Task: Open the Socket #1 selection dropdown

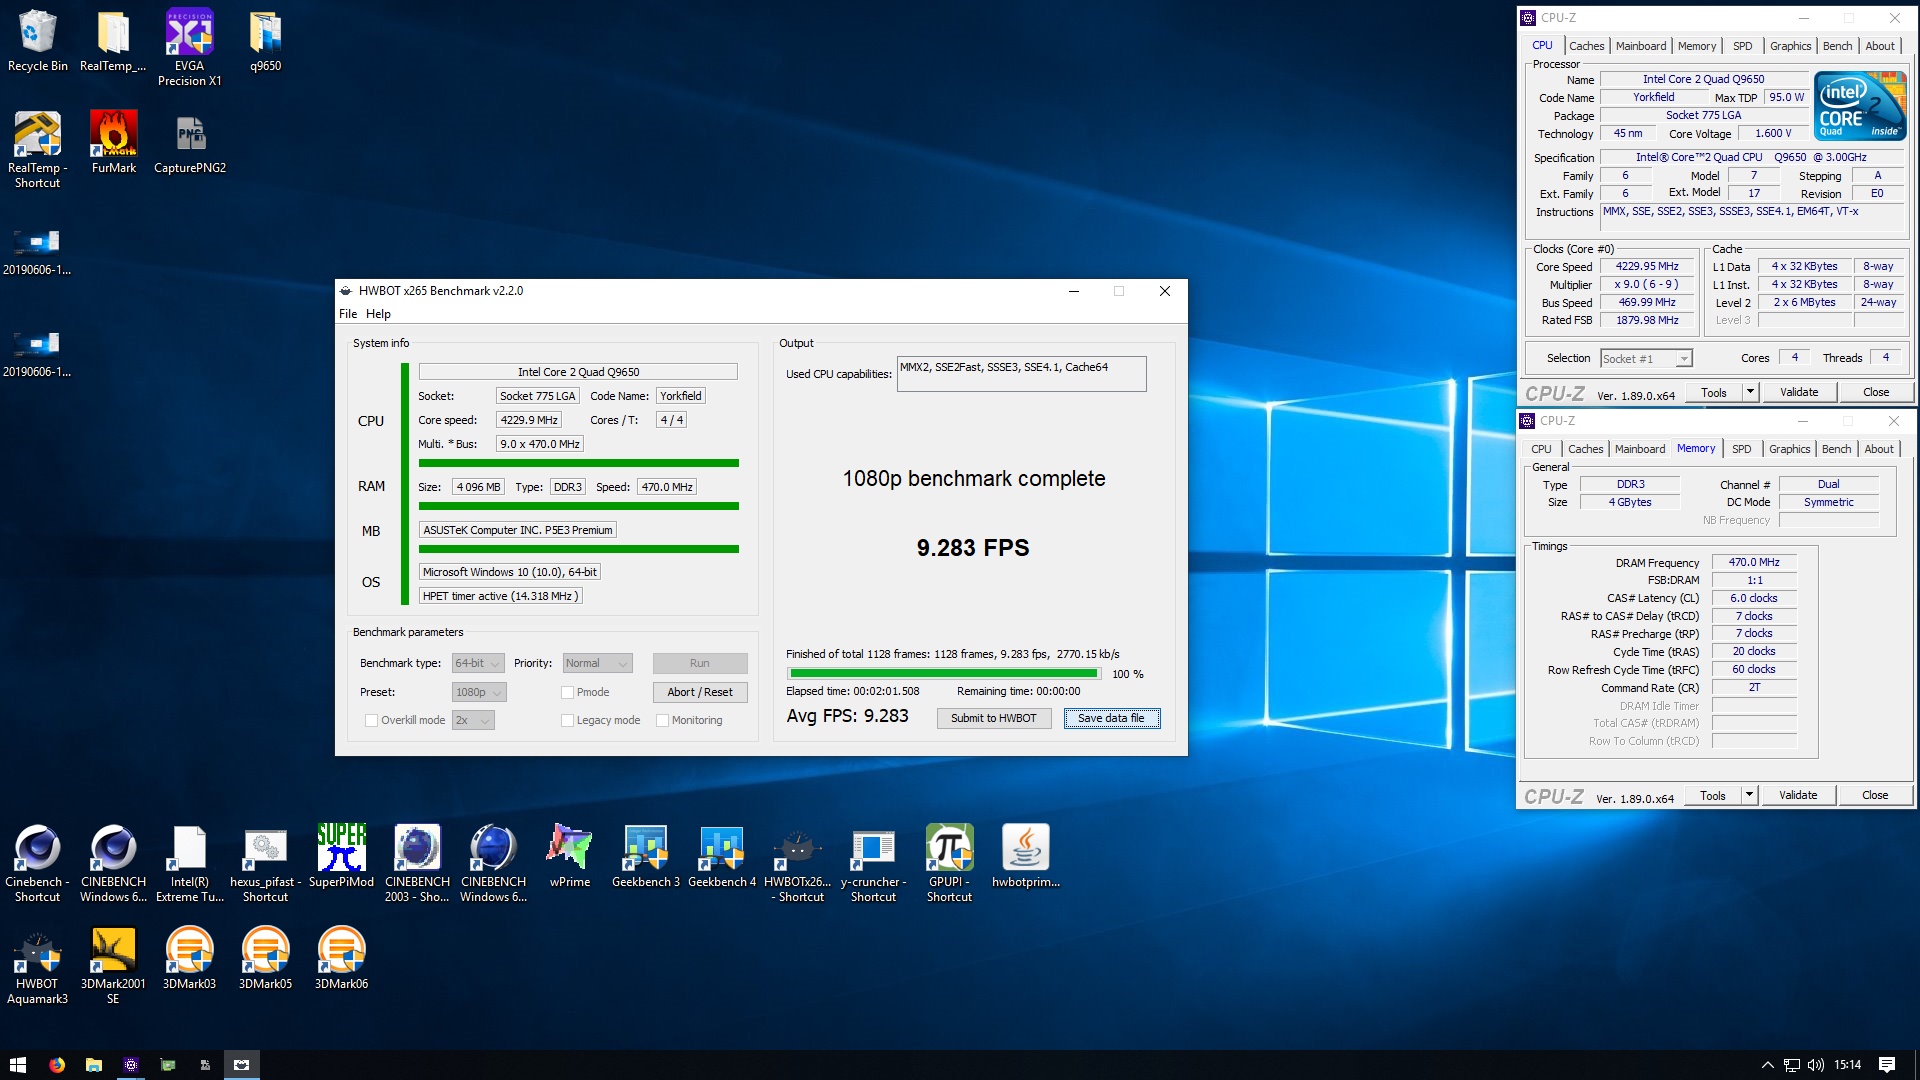Action: 1646,358
